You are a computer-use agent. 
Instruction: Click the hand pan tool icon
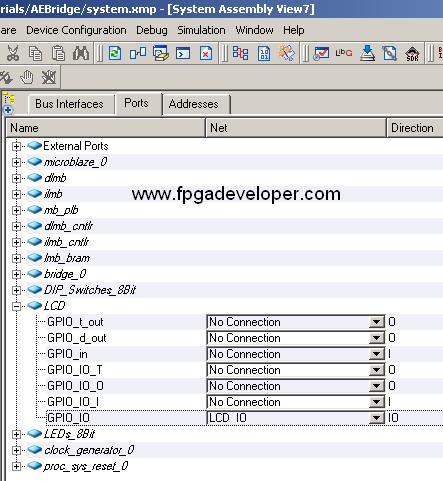click(27, 77)
